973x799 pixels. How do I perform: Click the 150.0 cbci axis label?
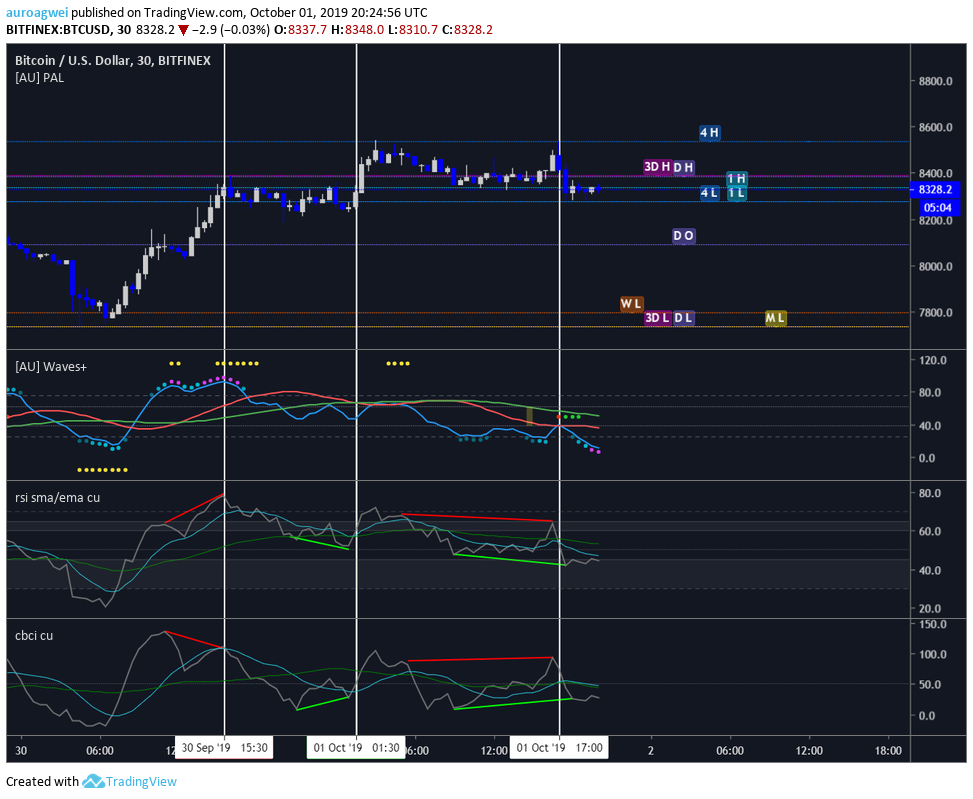click(933, 624)
